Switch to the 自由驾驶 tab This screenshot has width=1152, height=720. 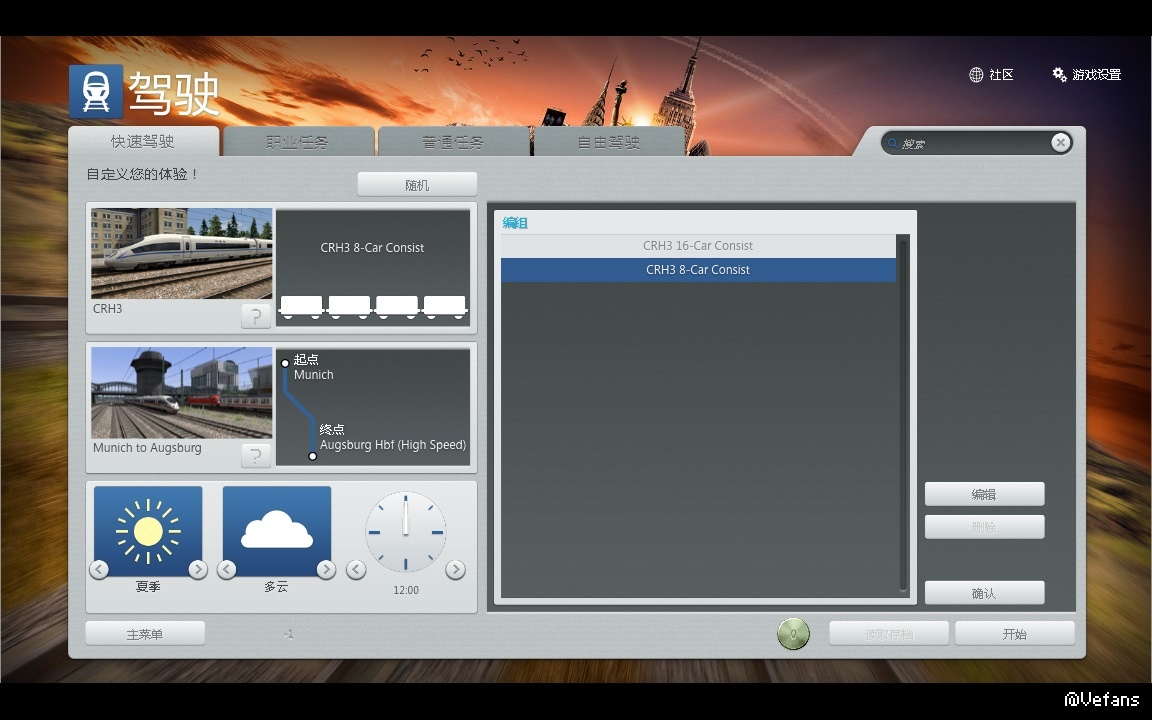(608, 142)
